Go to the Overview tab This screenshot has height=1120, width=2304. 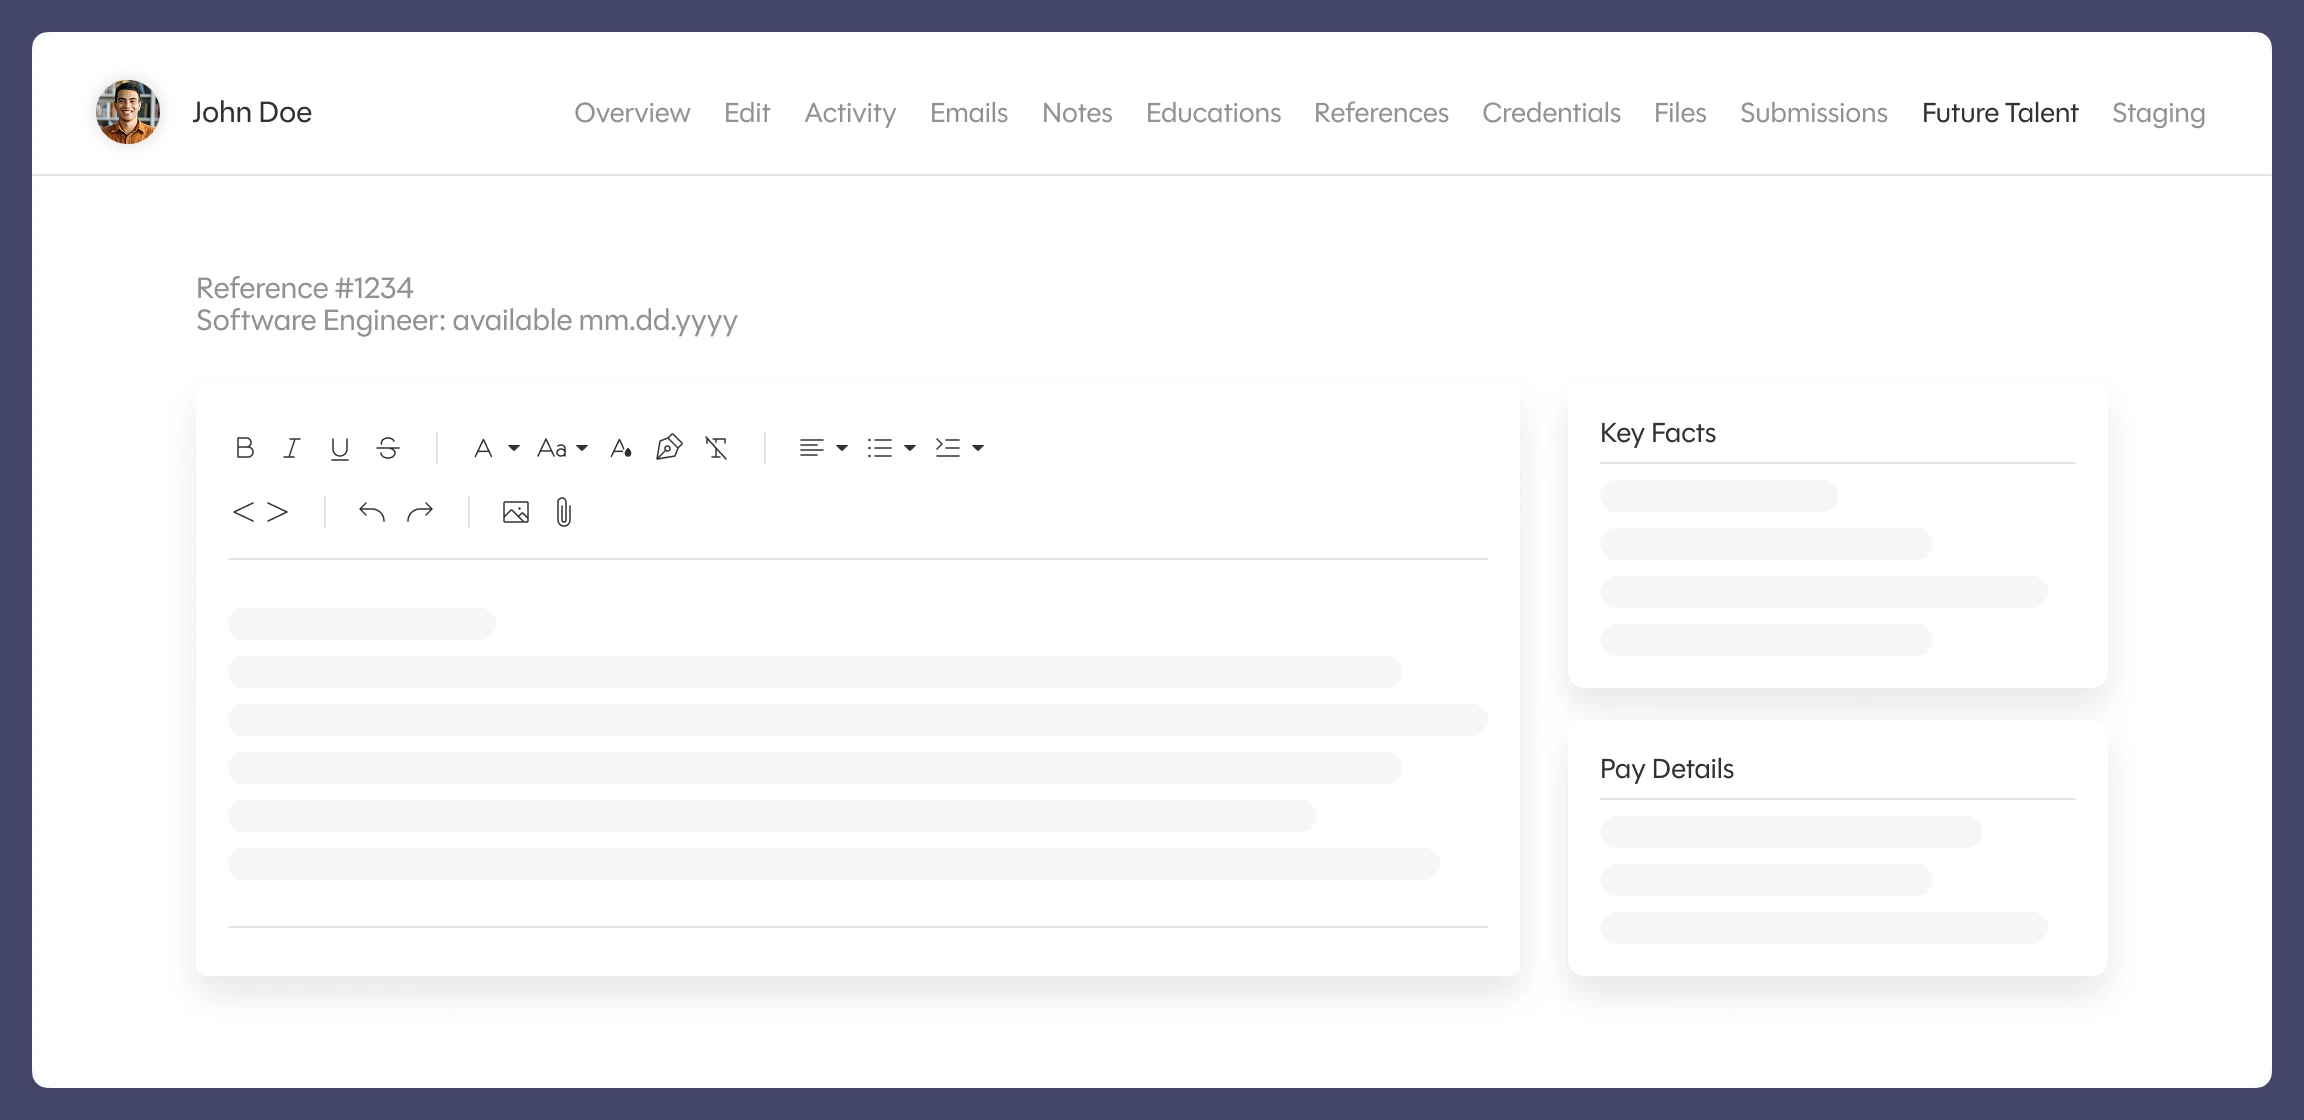point(632,113)
